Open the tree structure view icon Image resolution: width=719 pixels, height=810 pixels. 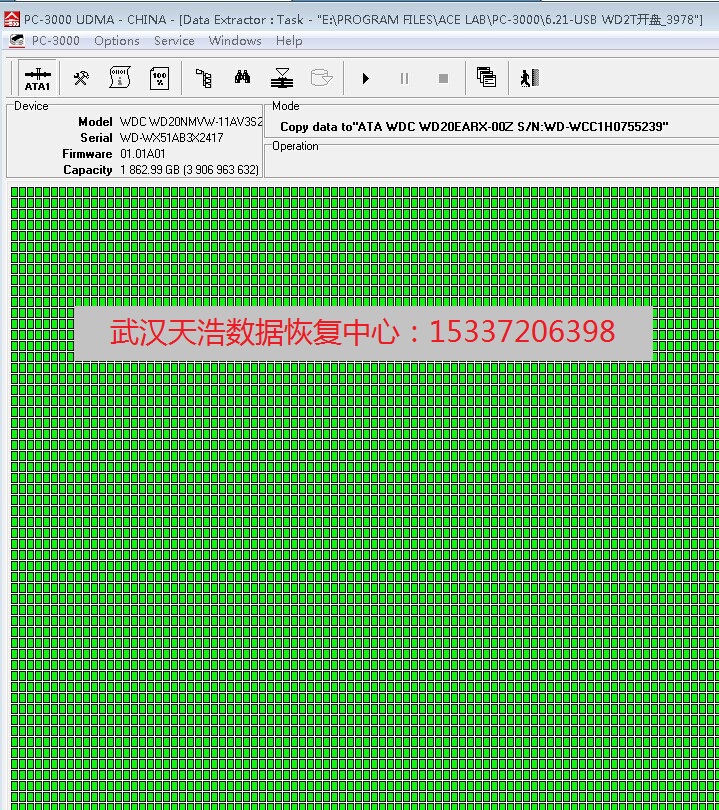(x=204, y=78)
